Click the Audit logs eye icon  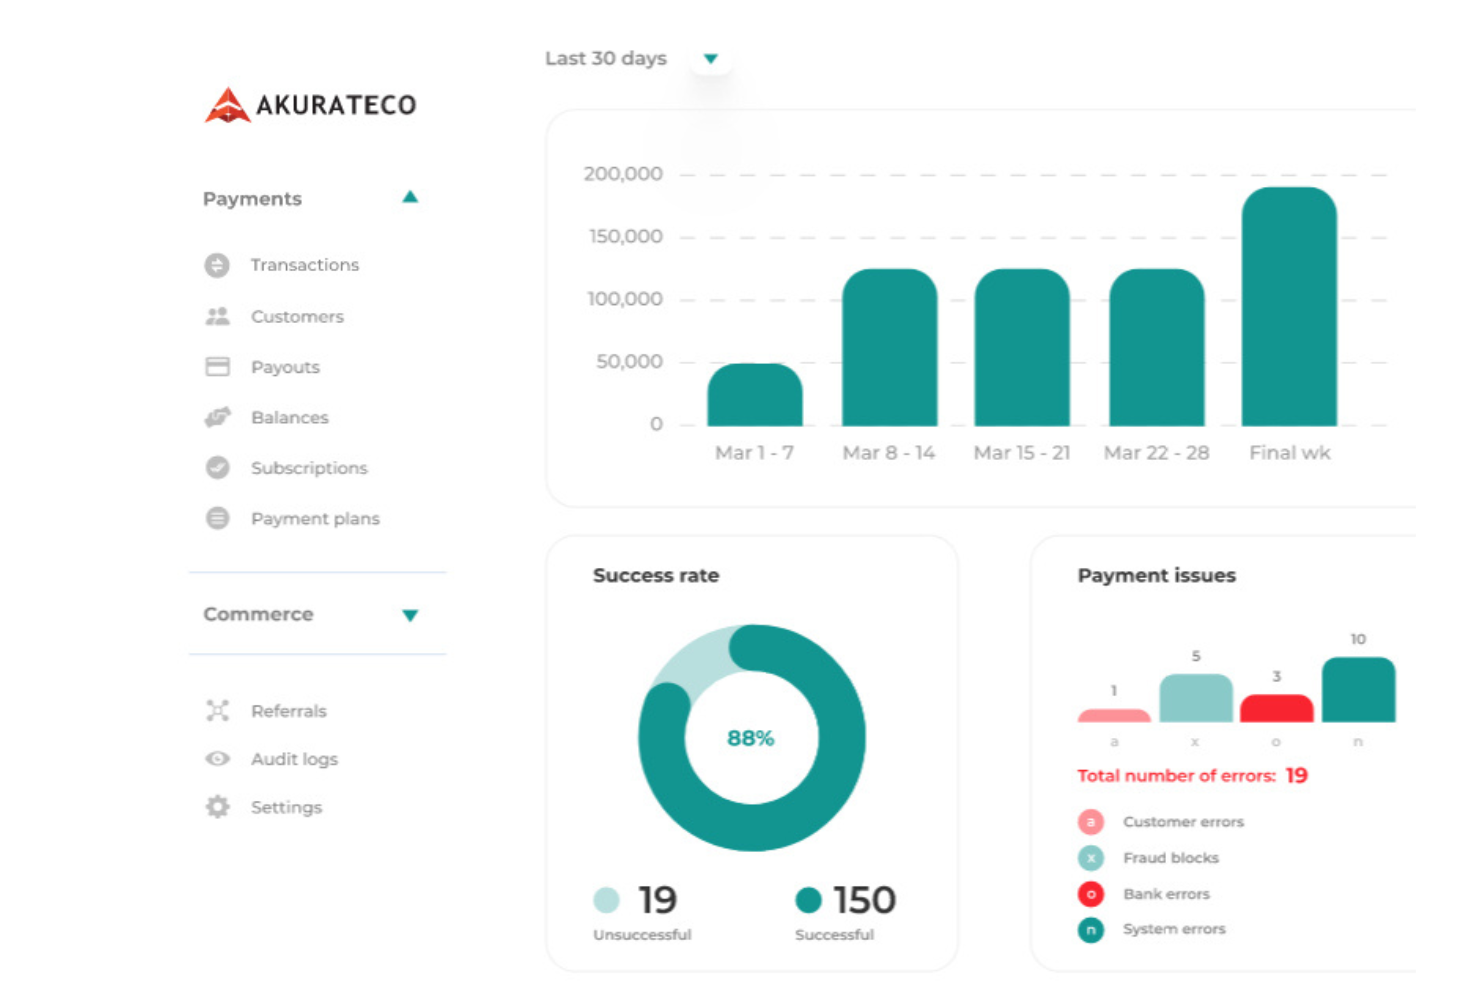(217, 759)
